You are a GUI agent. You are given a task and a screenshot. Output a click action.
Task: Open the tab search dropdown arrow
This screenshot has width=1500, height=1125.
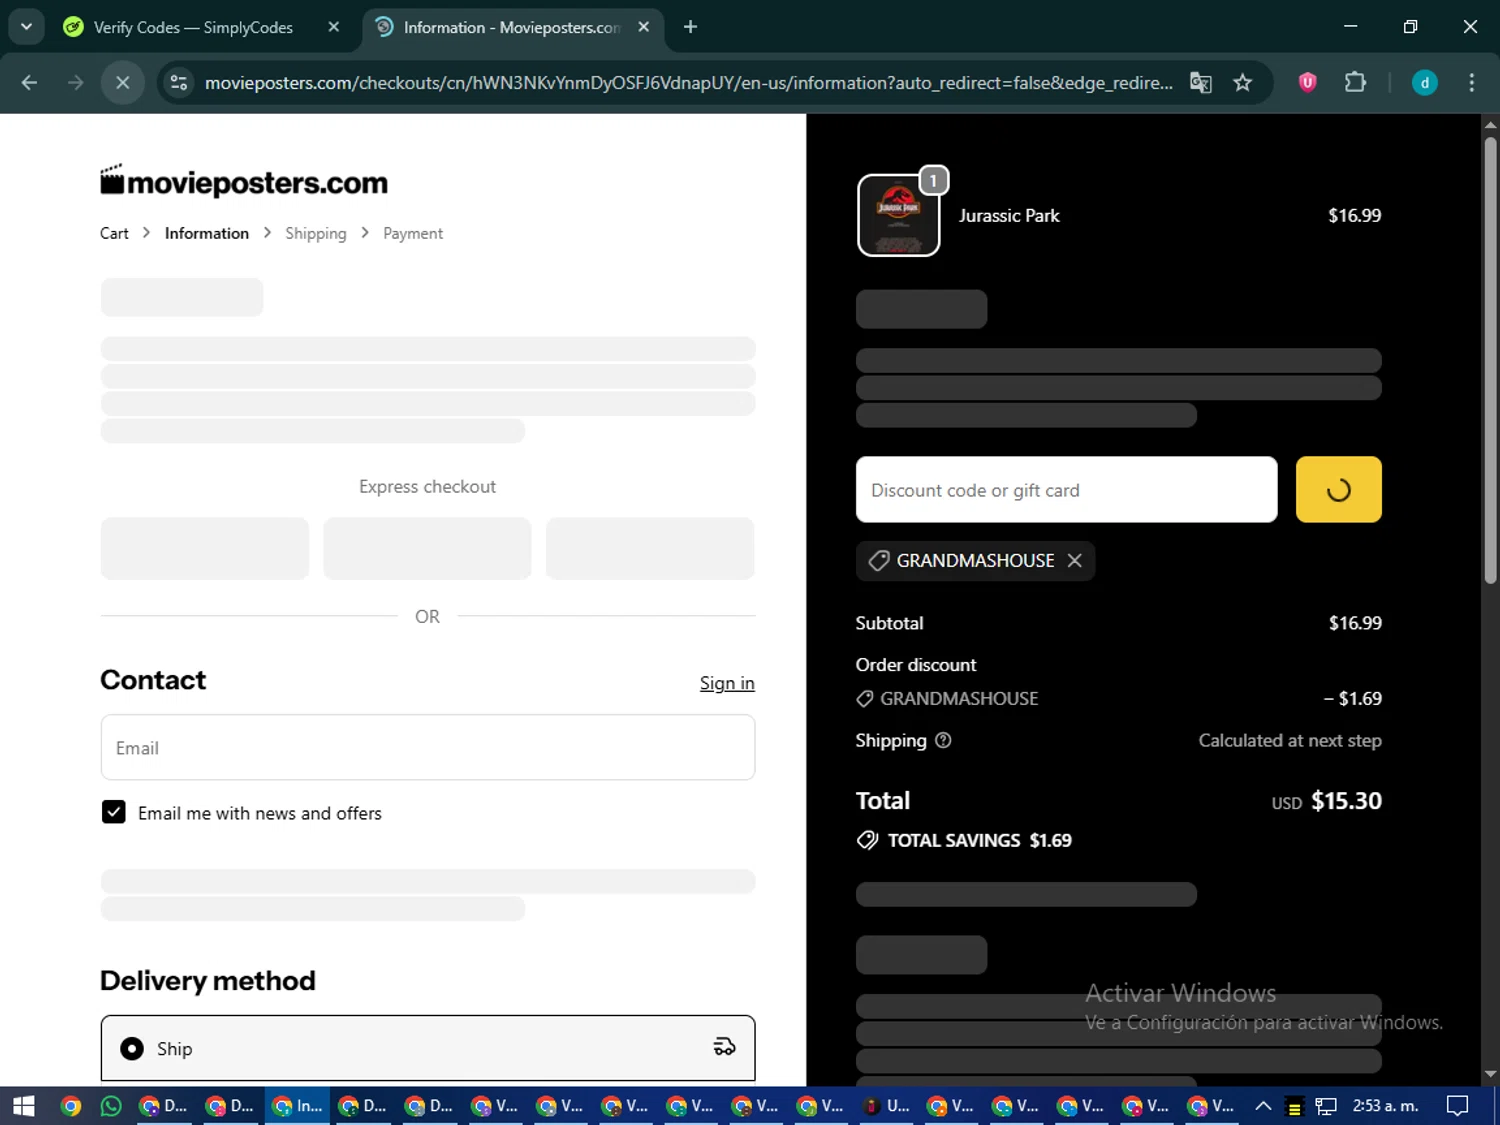coord(27,27)
